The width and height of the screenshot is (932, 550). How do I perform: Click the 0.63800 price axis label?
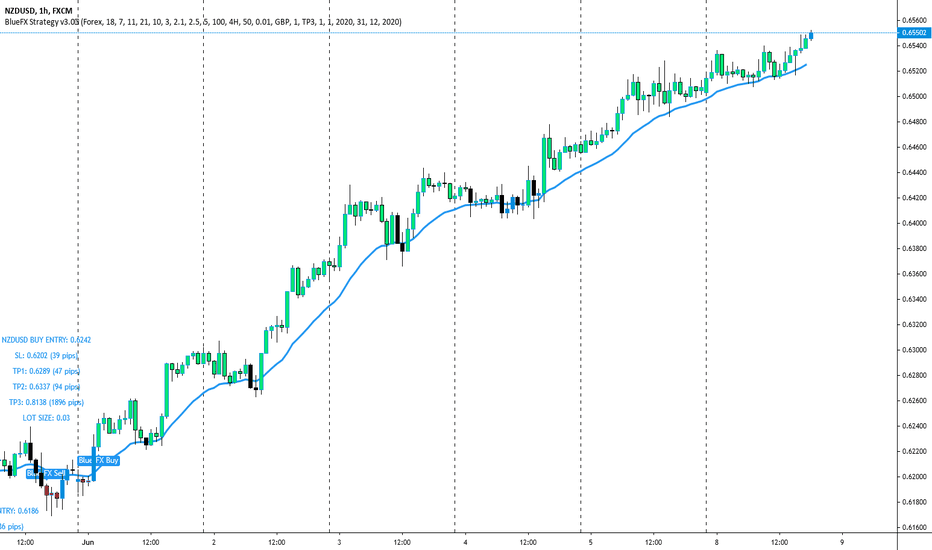[914, 249]
